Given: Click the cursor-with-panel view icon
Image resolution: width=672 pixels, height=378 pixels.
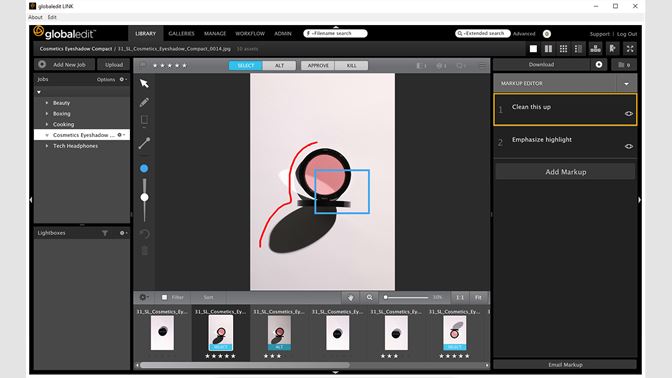Looking at the screenshot, I should [612, 49].
